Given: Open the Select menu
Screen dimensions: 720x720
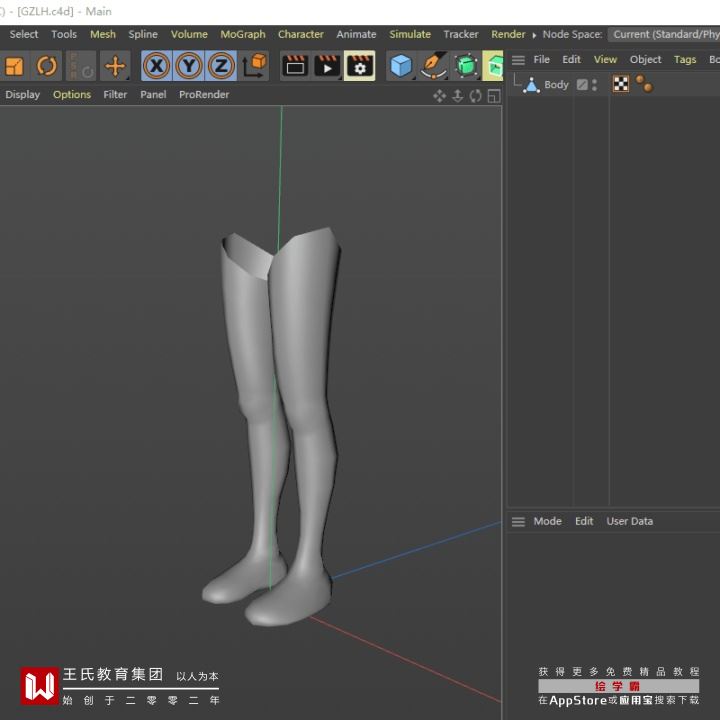Looking at the screenshot, I should click(24, 34).
